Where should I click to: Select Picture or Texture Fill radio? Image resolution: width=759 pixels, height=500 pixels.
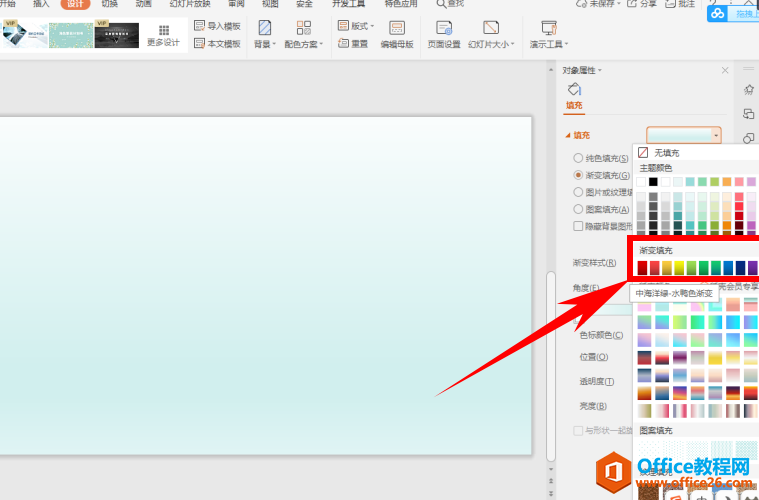578,192
